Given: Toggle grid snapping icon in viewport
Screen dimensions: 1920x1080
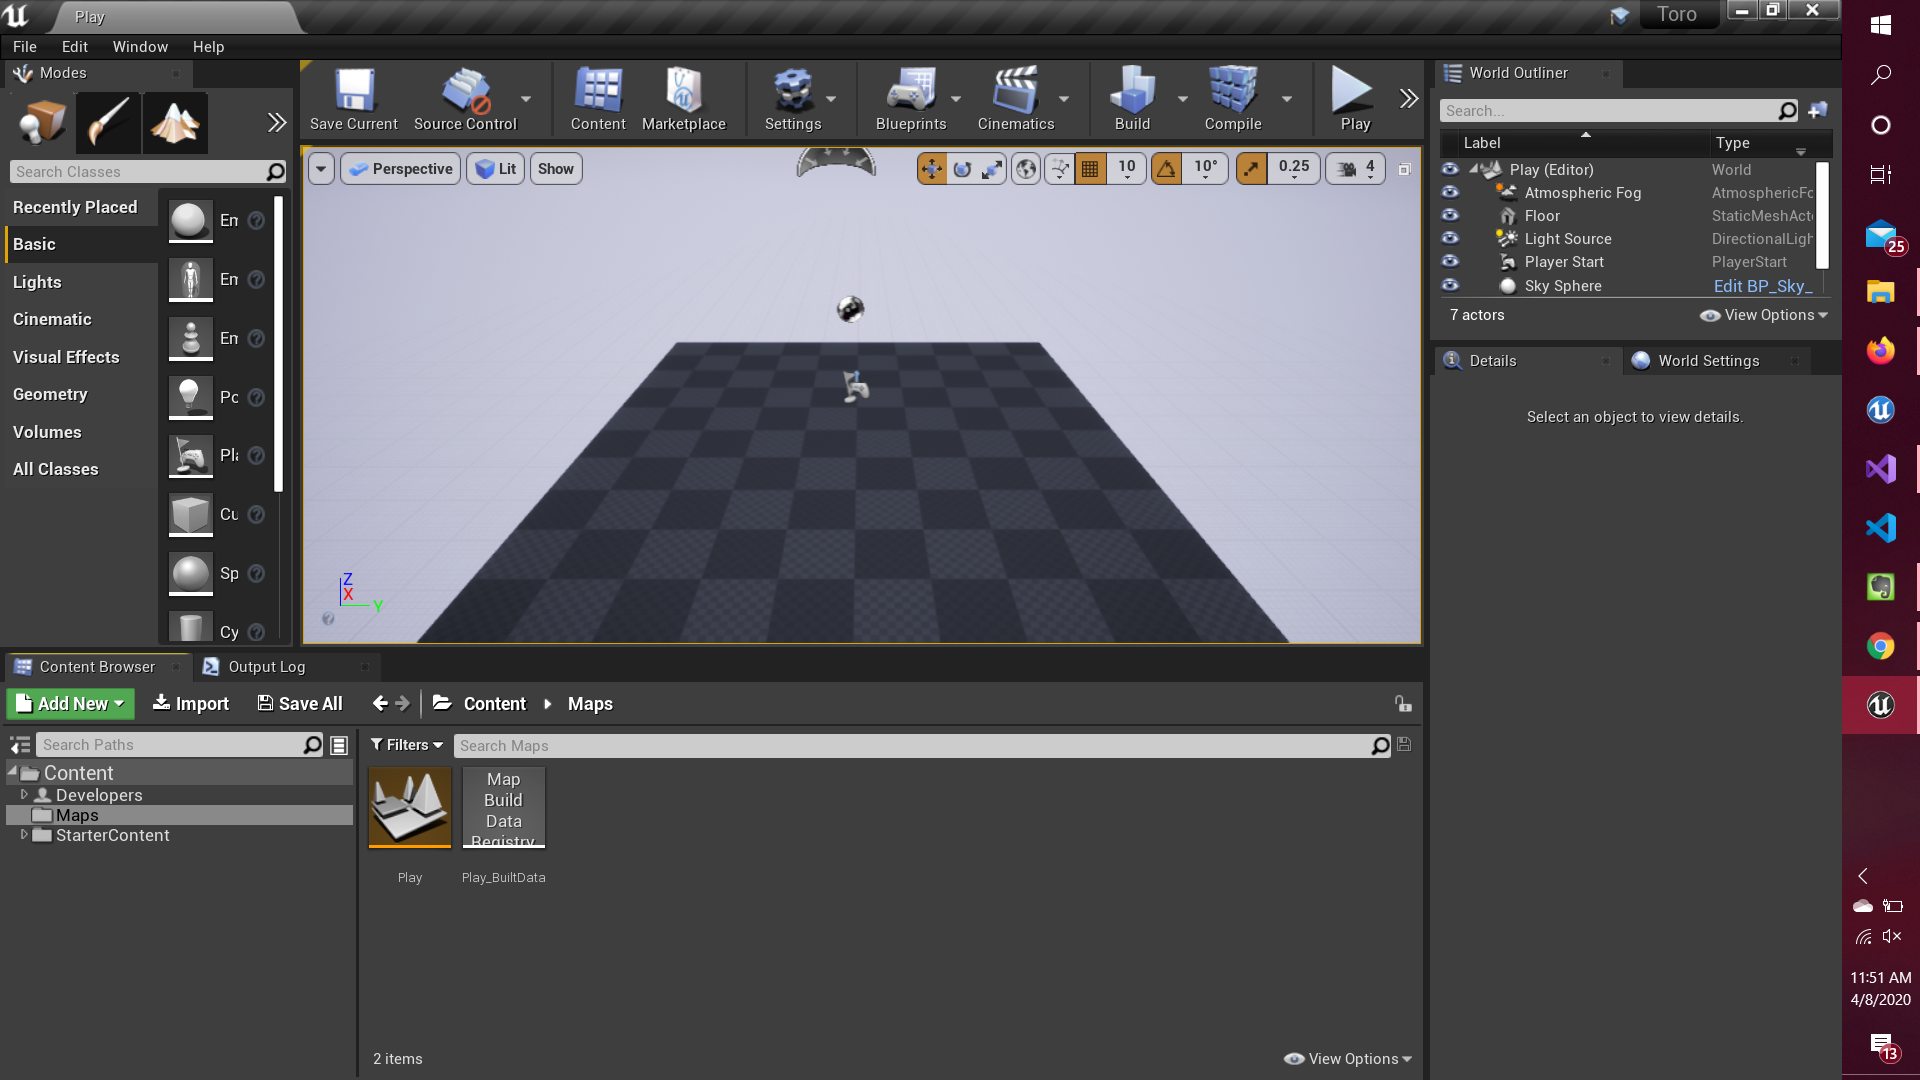Looking at the screenshot, I should coord(1090,169).
